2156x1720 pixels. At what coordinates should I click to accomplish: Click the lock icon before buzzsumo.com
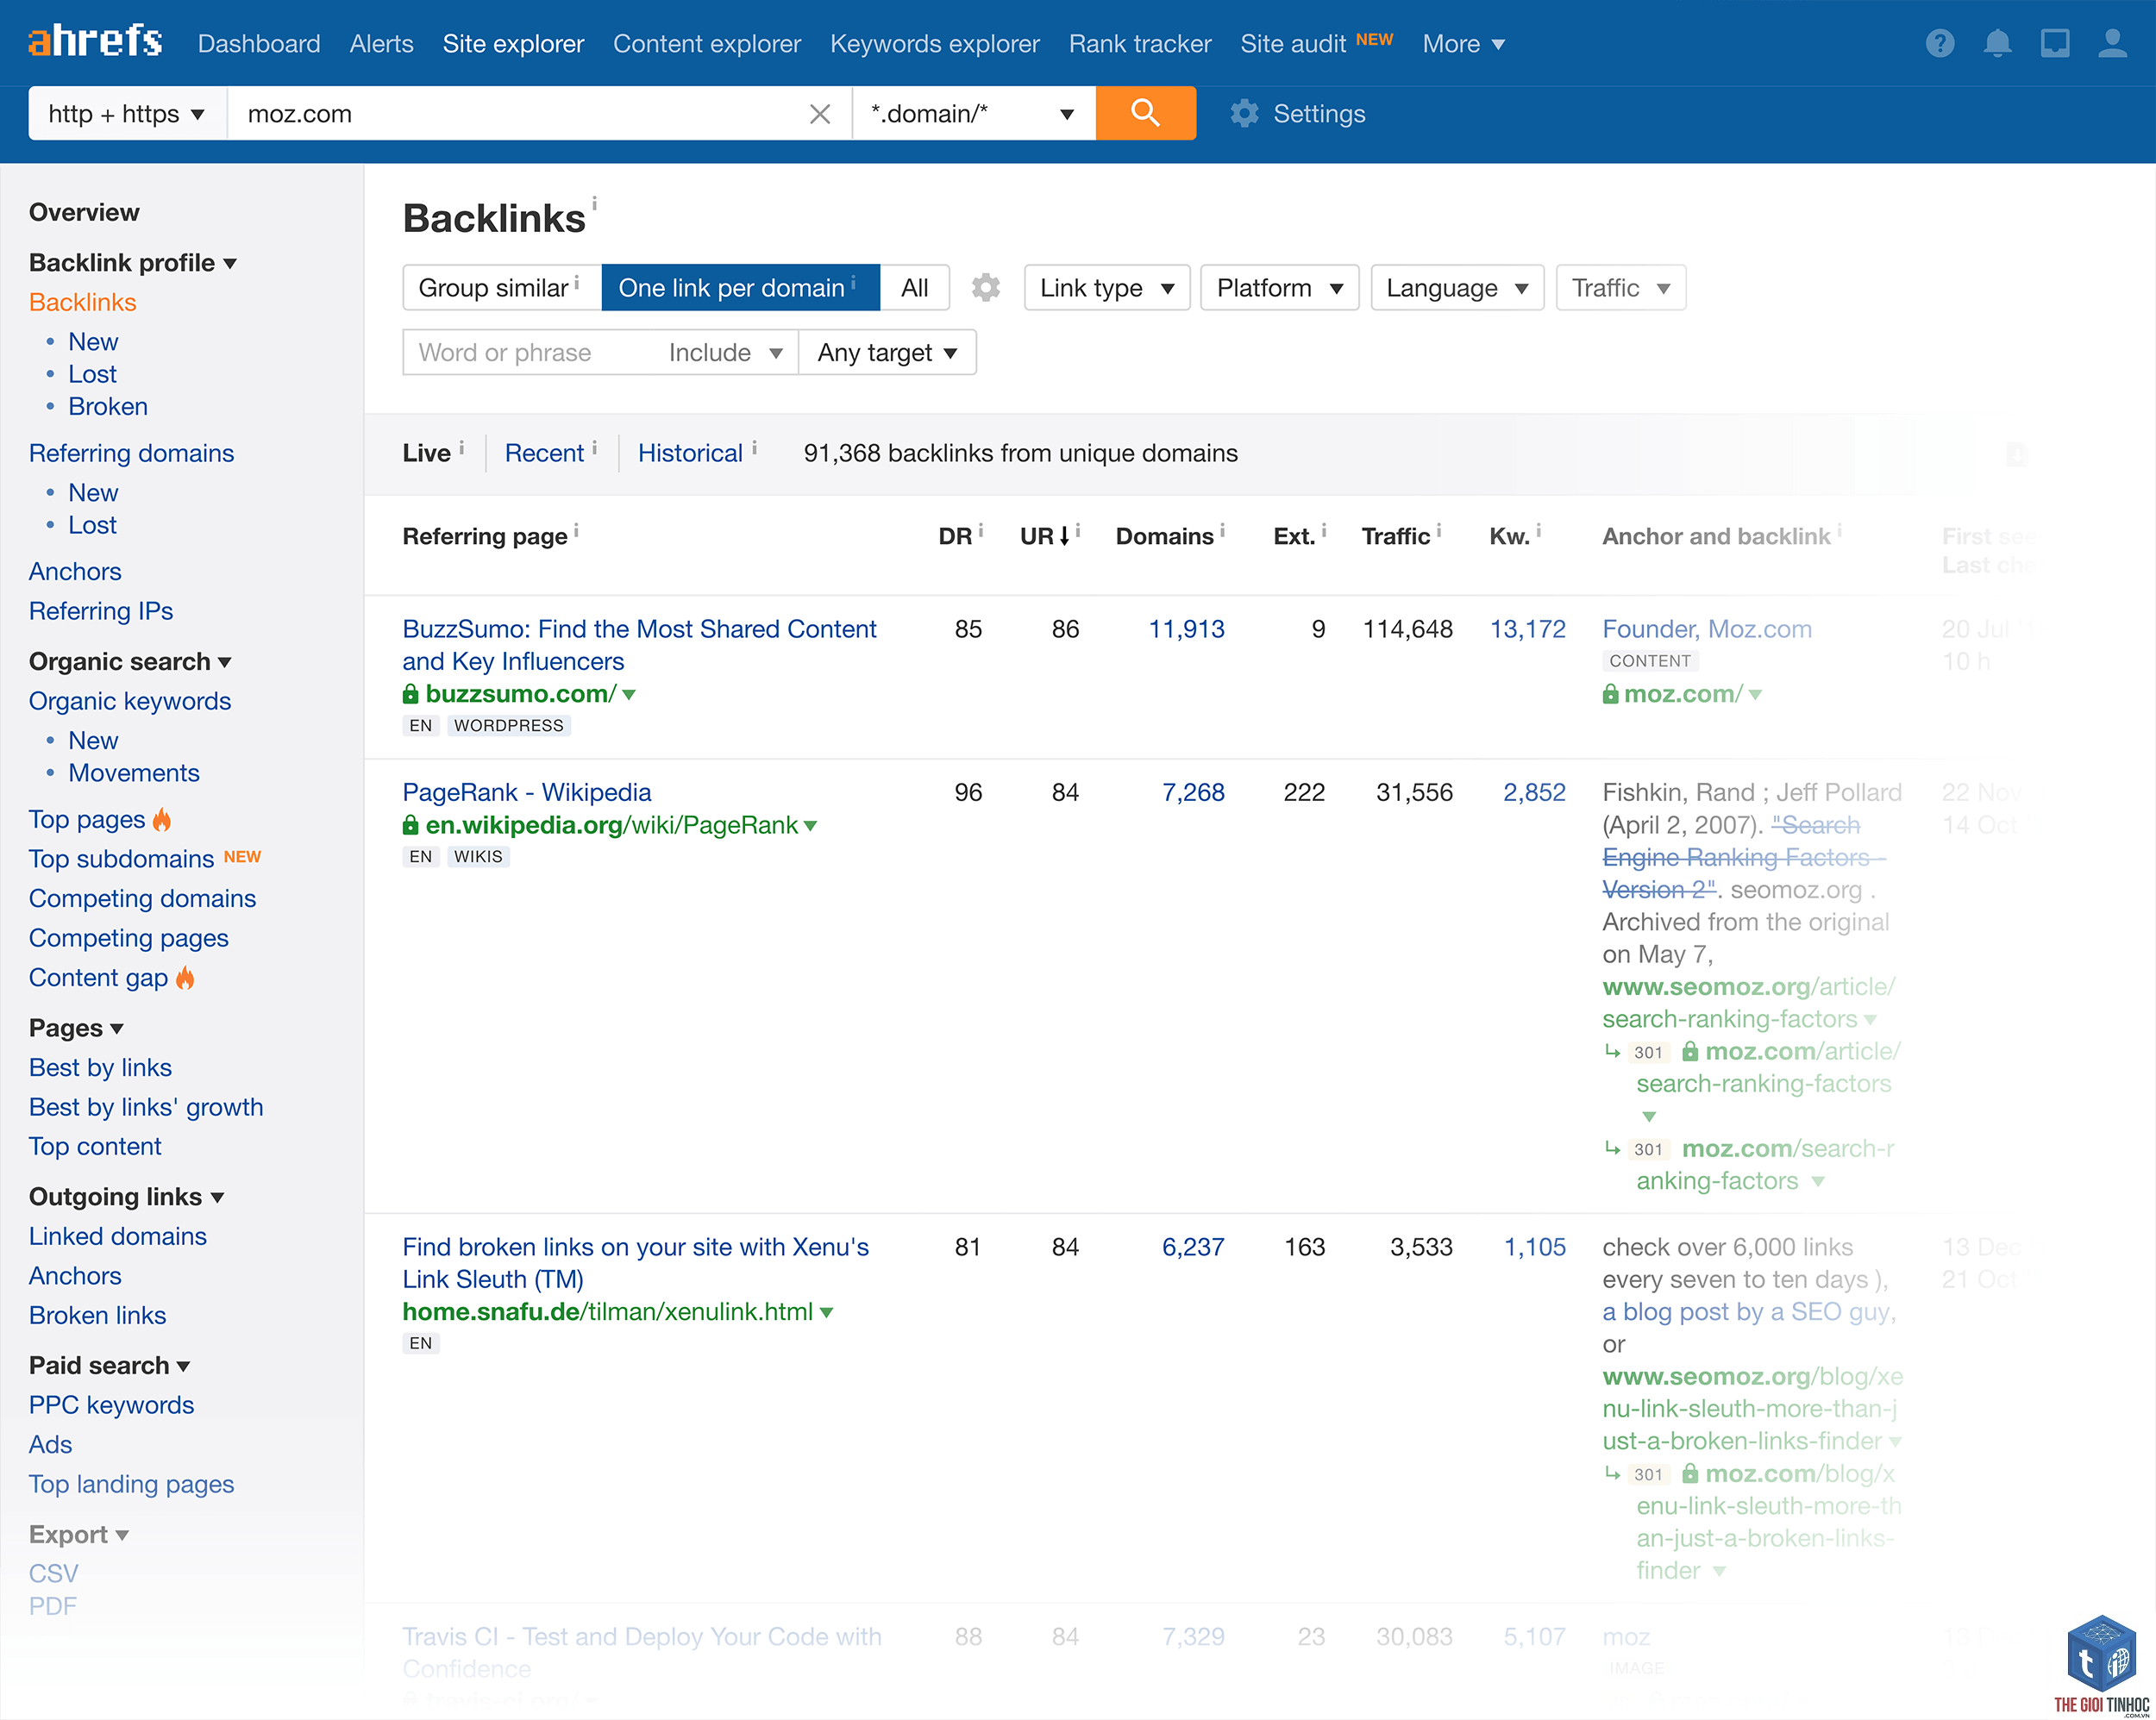point(410,693)
